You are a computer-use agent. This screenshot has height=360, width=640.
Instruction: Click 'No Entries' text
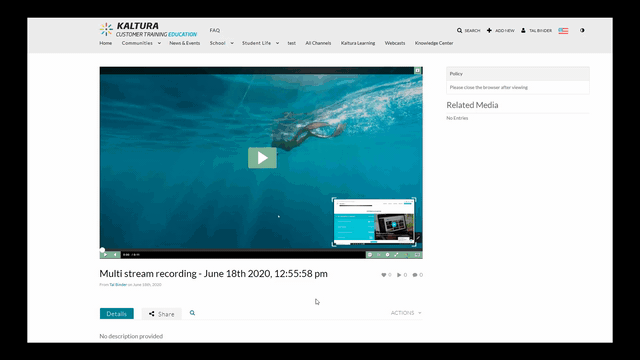pyautogui.click(x=457, y=118)
